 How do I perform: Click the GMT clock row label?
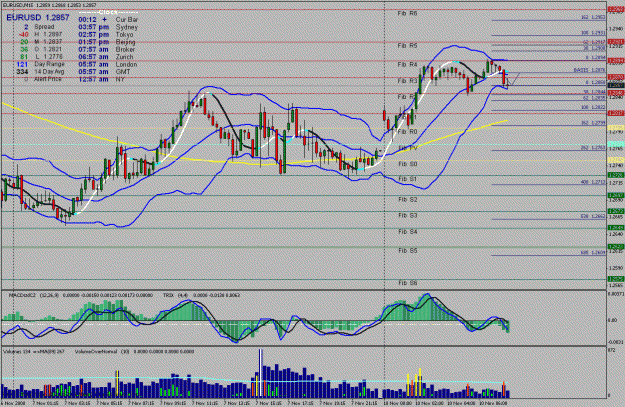point(123,72)
